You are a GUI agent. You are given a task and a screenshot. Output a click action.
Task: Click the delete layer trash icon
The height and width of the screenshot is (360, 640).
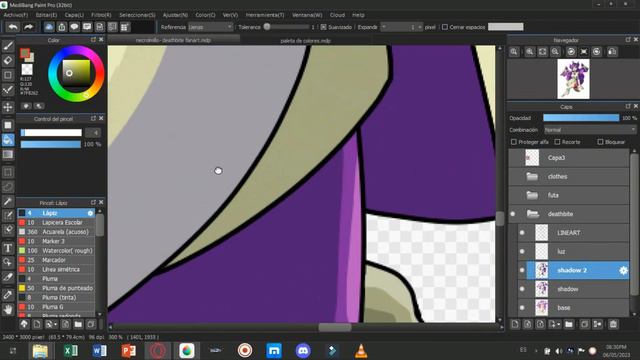click(613, 324)
